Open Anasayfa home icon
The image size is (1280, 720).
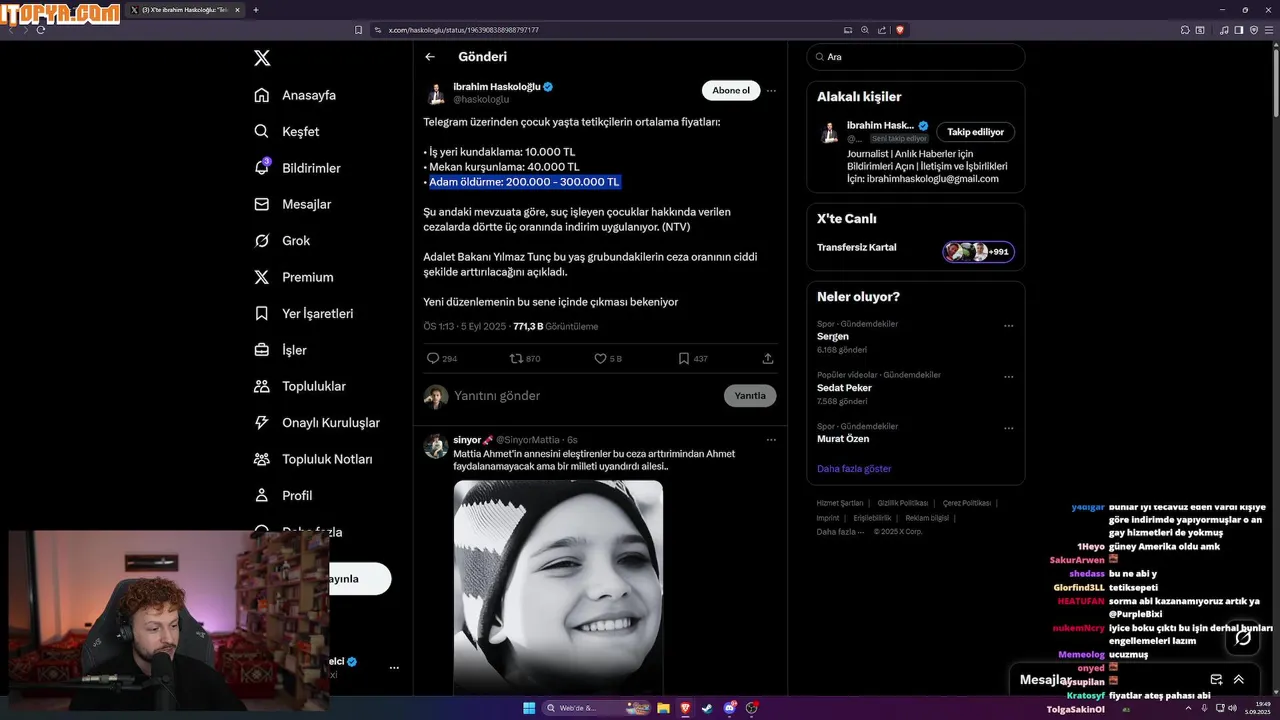coord(261,95)
